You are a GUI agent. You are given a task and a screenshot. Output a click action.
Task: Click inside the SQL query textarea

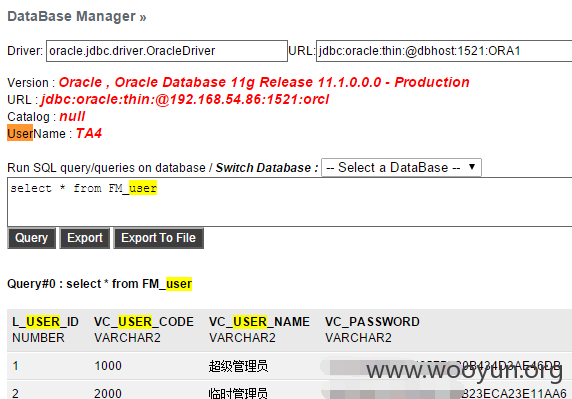(x=290, y=202)
